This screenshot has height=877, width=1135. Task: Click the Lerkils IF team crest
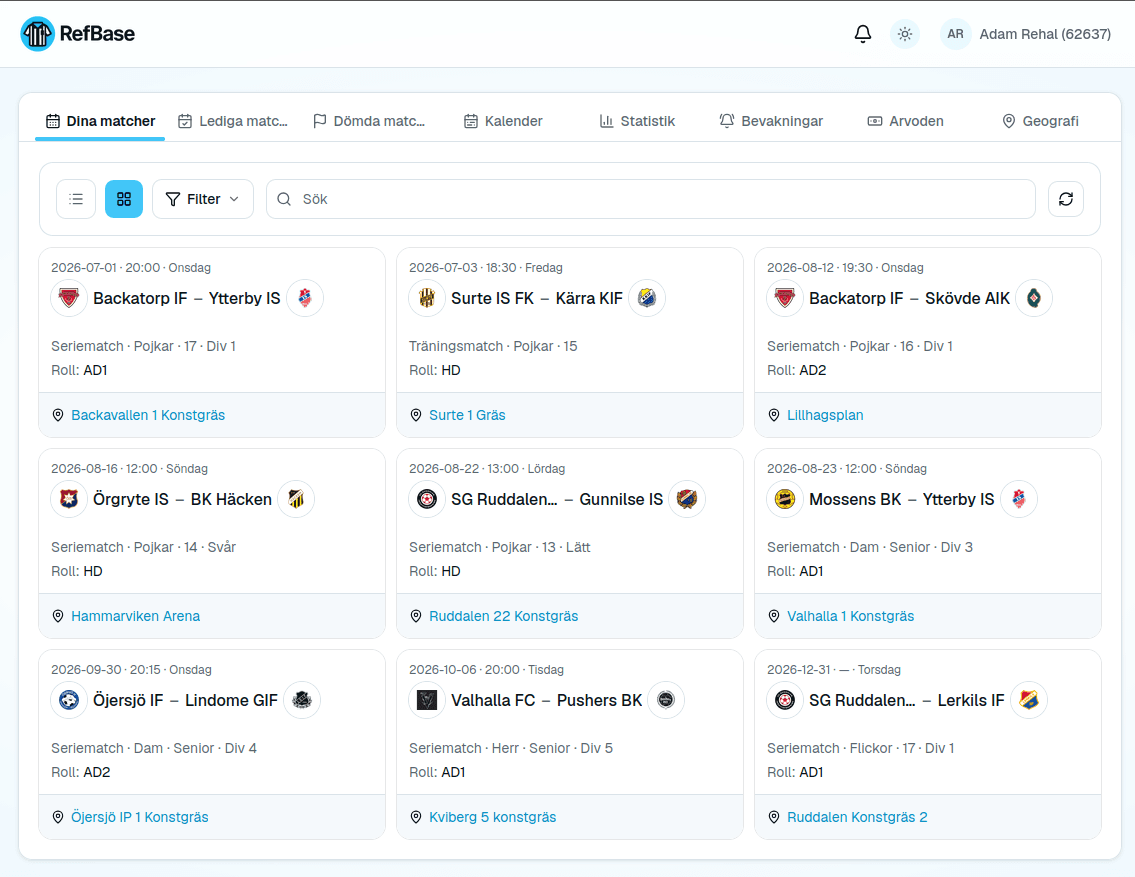pos(1029,700)
